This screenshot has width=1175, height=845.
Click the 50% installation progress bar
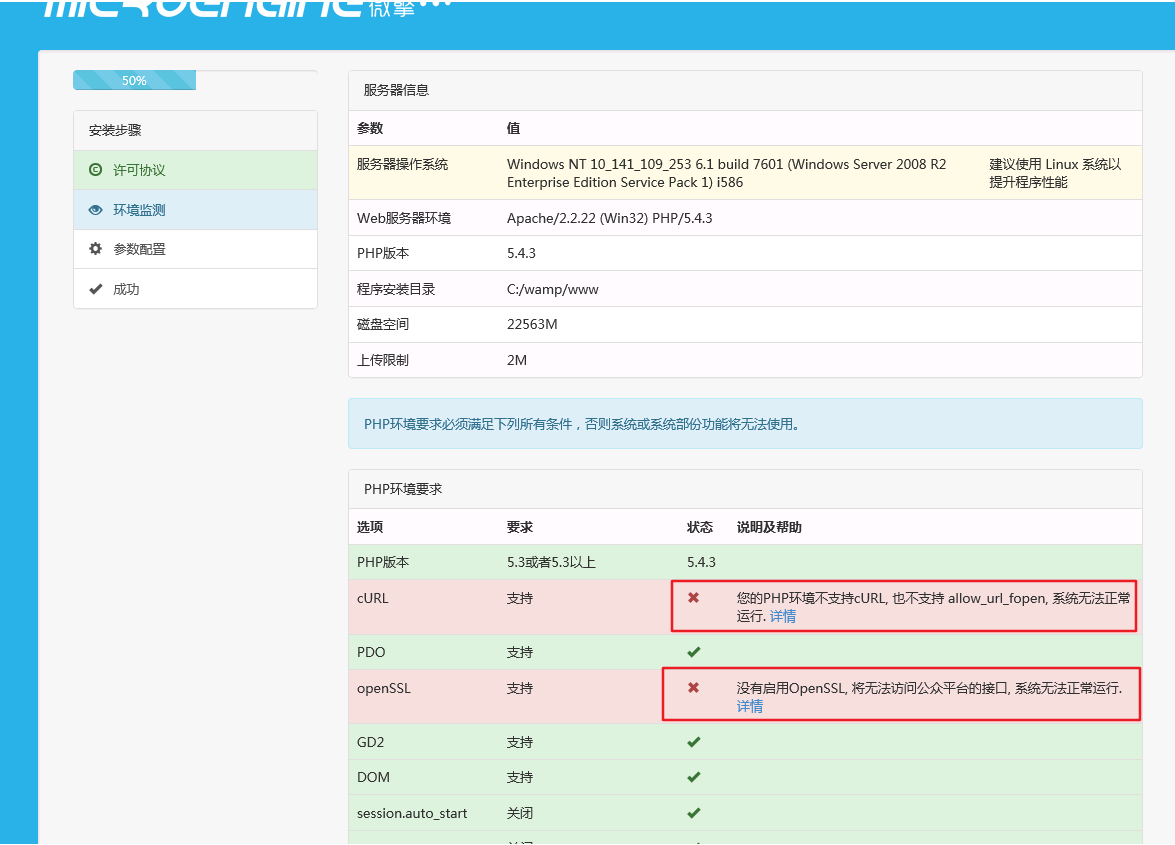pyautogui.click(x=135, y=80)
